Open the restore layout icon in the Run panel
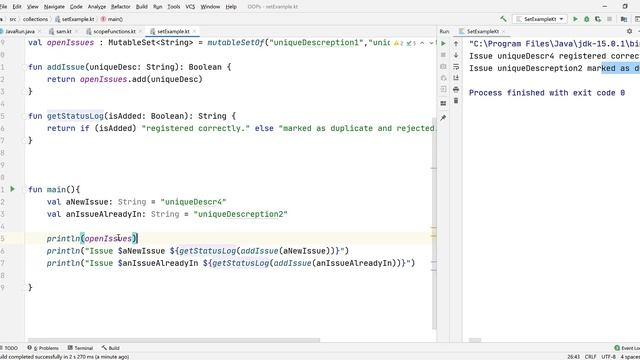Image resolution: width=640 pixels, height=360 pixels. [443, 104]
